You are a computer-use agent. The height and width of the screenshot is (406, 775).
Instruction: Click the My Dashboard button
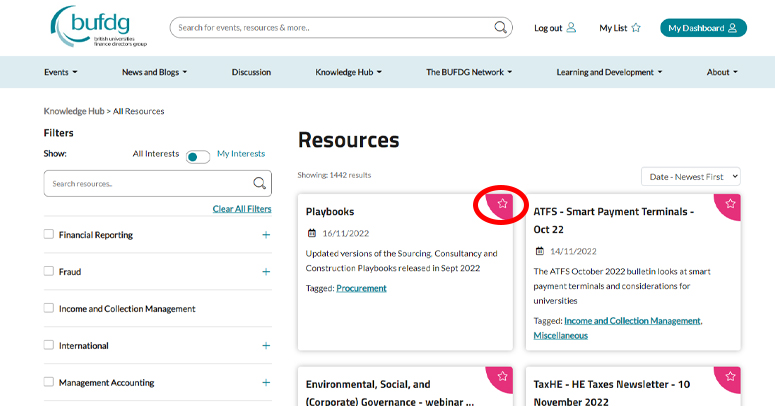(x=703, y=28)
